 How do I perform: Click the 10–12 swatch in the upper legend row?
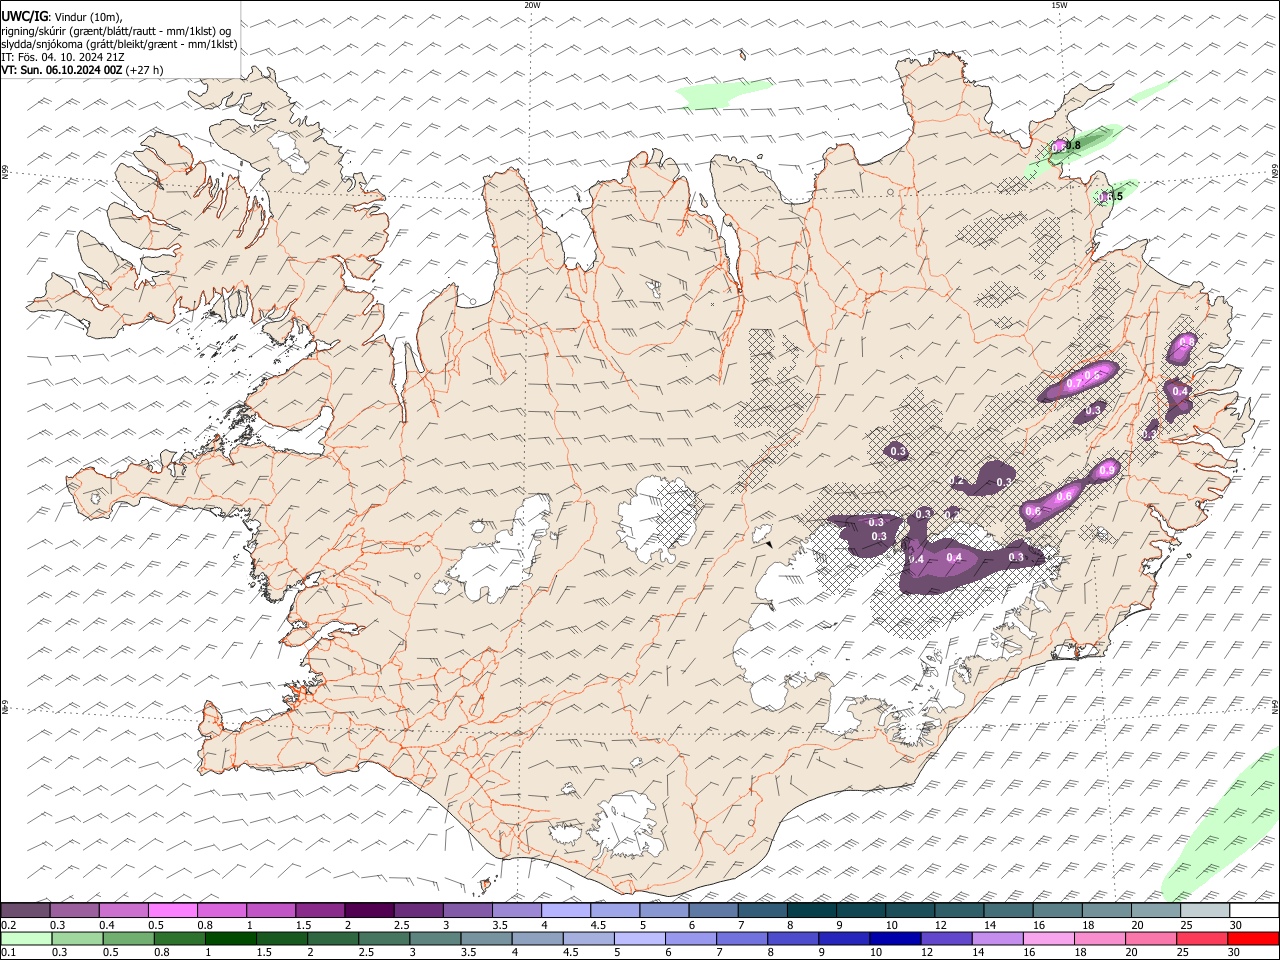click(x=909, y=911)
